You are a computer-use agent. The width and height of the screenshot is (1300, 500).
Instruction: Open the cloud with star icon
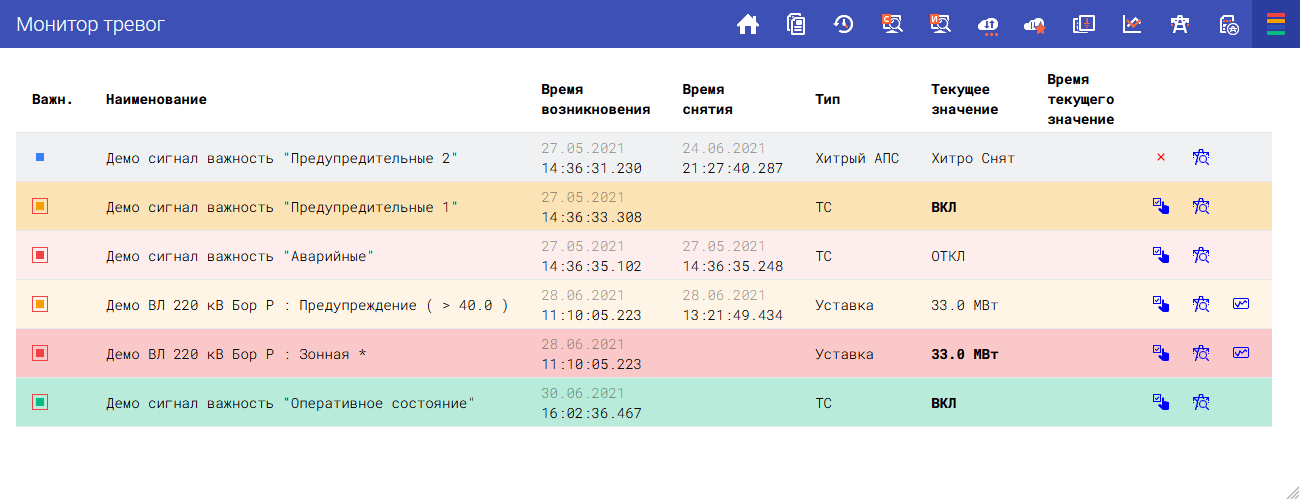(1035, 25)
